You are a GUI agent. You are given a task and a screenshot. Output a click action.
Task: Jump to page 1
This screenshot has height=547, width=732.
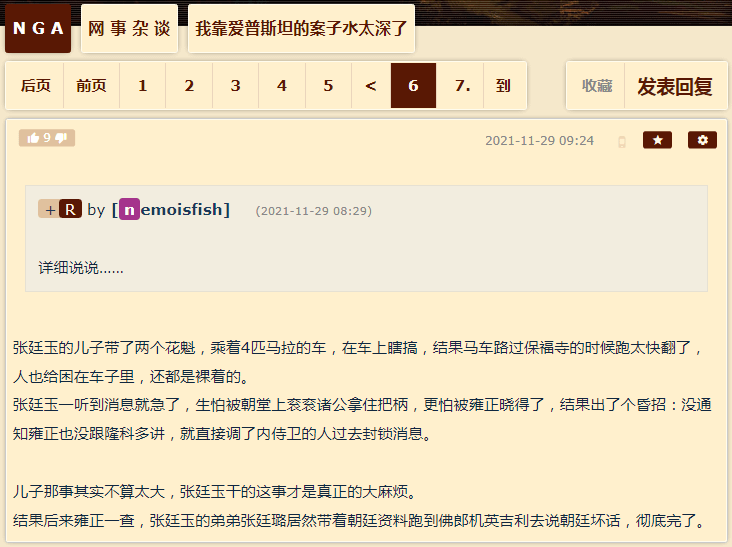[143, 85]
